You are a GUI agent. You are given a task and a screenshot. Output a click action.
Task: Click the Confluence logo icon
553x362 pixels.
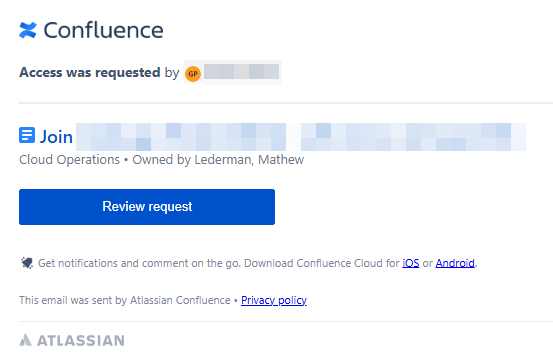coord(28,30)
